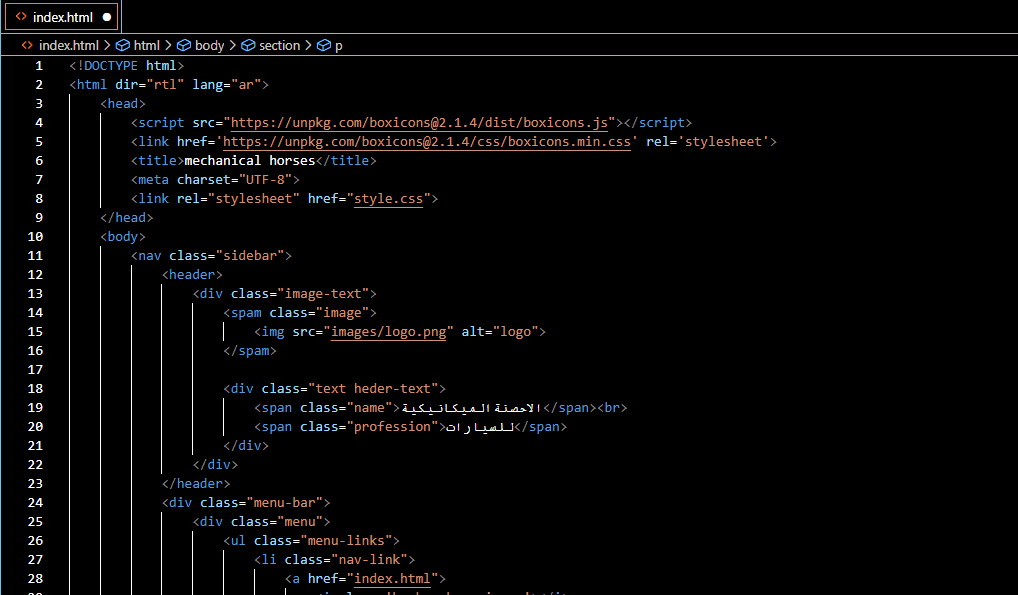Click the class="name" attribute
This screenshot has height=595, width=1018.
click(346, 408)
